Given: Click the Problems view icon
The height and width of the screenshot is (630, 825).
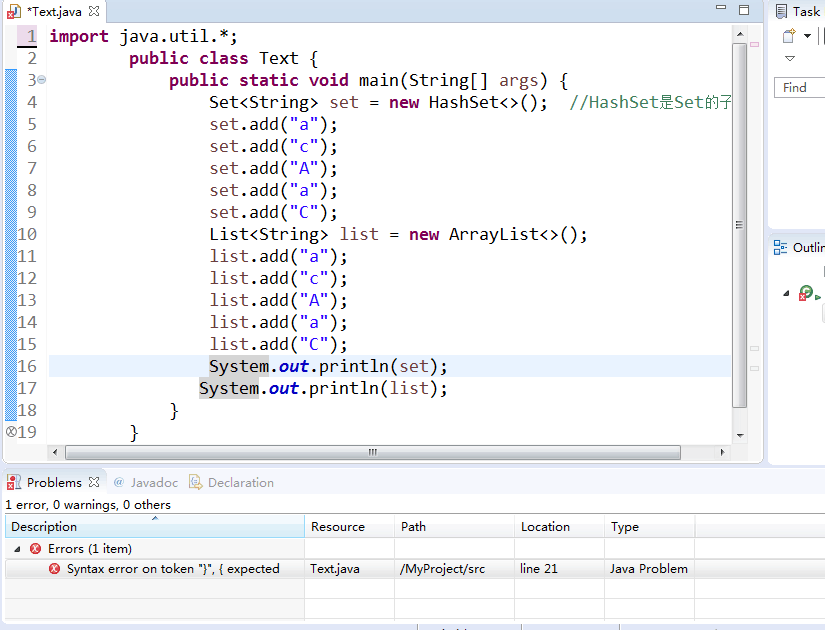Looking at the screenshot, I should tap(14, 482).
